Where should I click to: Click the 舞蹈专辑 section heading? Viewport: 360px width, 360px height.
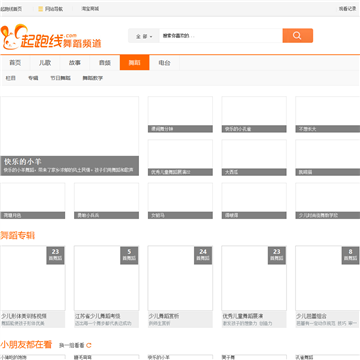tap(18, 236)
